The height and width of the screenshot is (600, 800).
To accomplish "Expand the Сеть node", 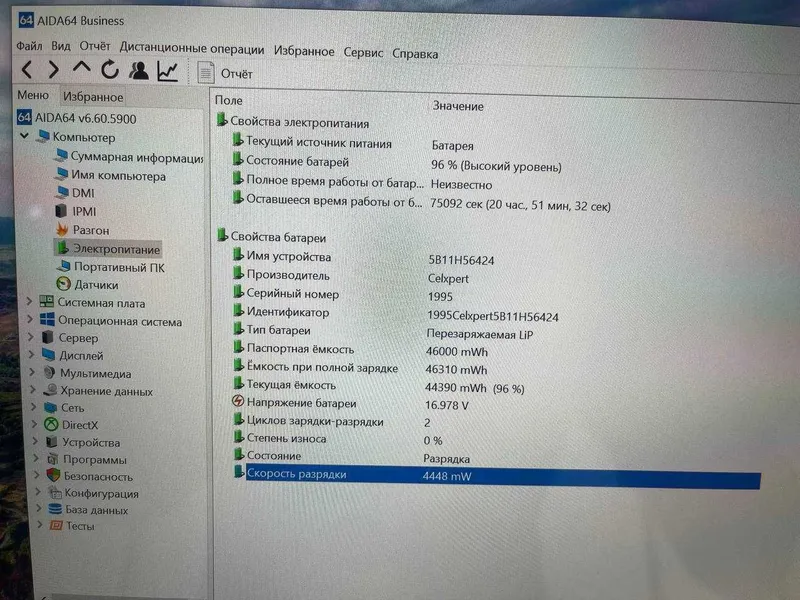I will coord(34,407).
